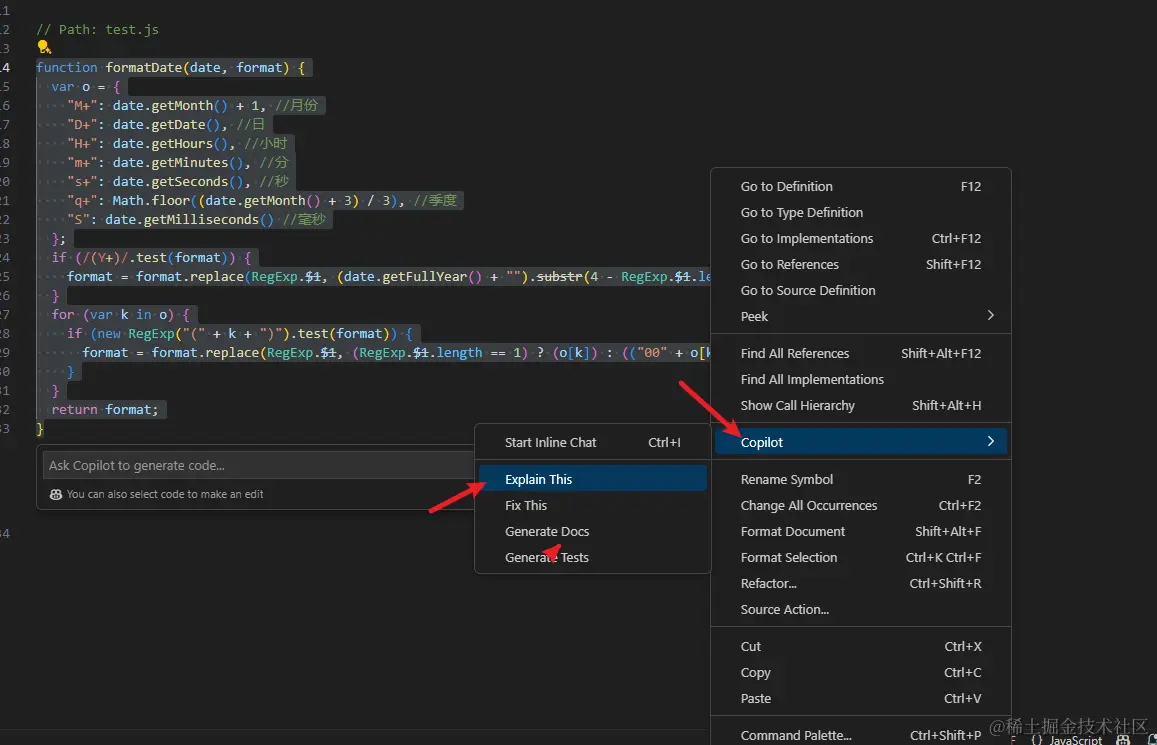Select Go to Source Definition
The width and height of the screenshot is (1157, 745).
point(860,291)
